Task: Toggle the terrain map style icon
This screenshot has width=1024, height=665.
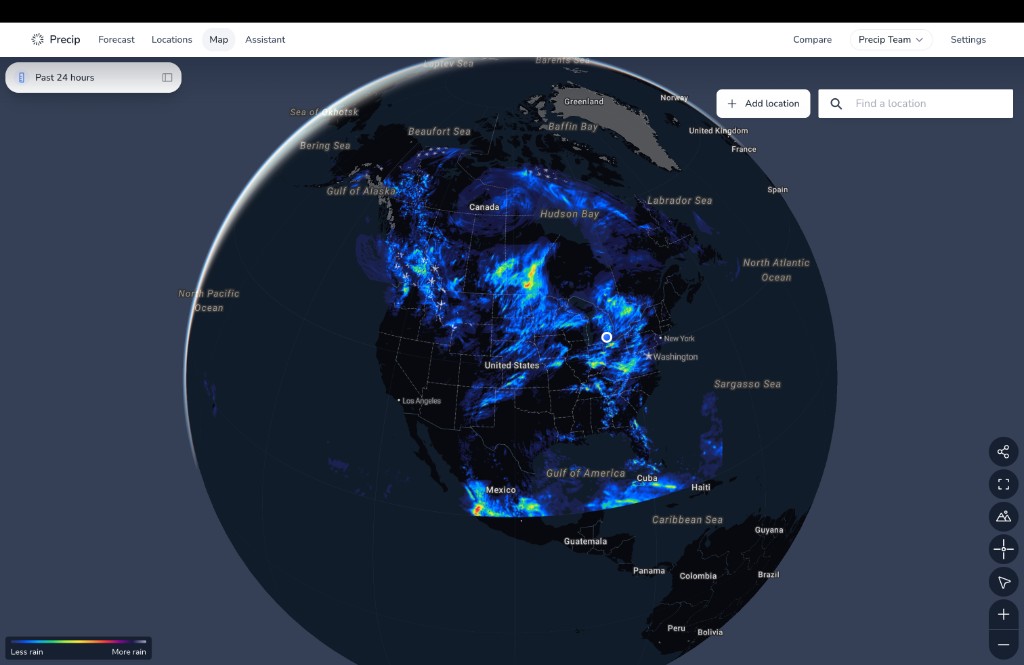Action: pyautogui.click(x=1003, y=517)
